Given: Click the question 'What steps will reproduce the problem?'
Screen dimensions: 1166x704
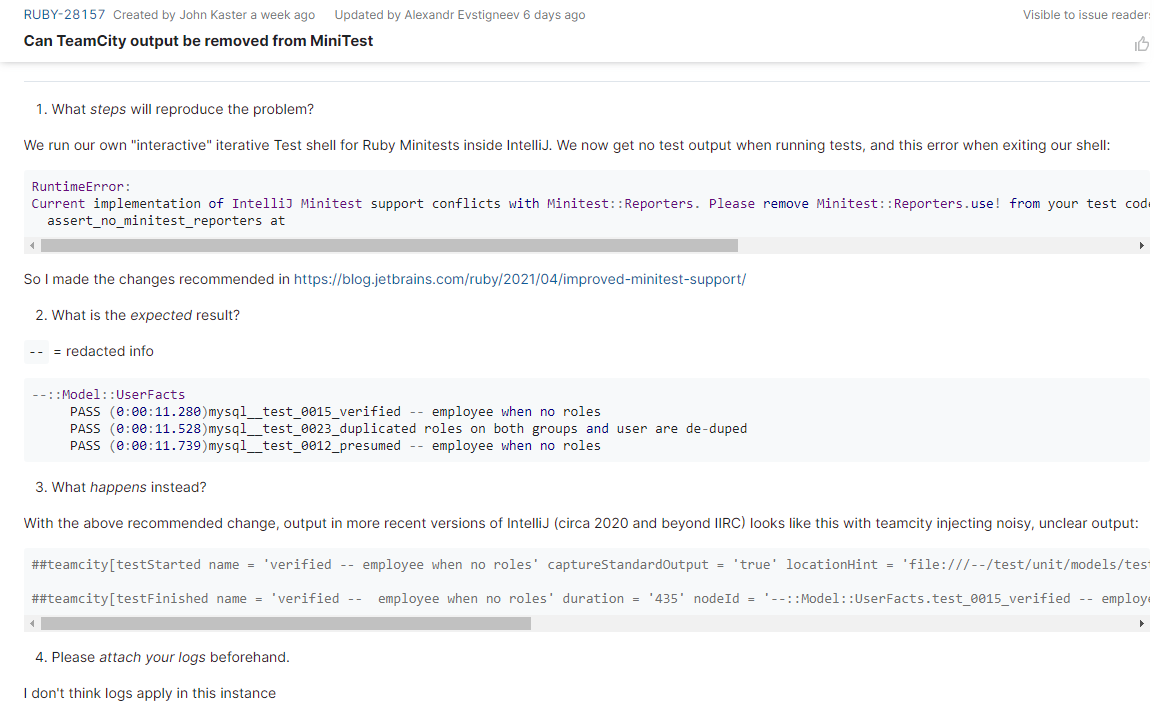Looking at the screenshot, I should (x=182, y=109).
